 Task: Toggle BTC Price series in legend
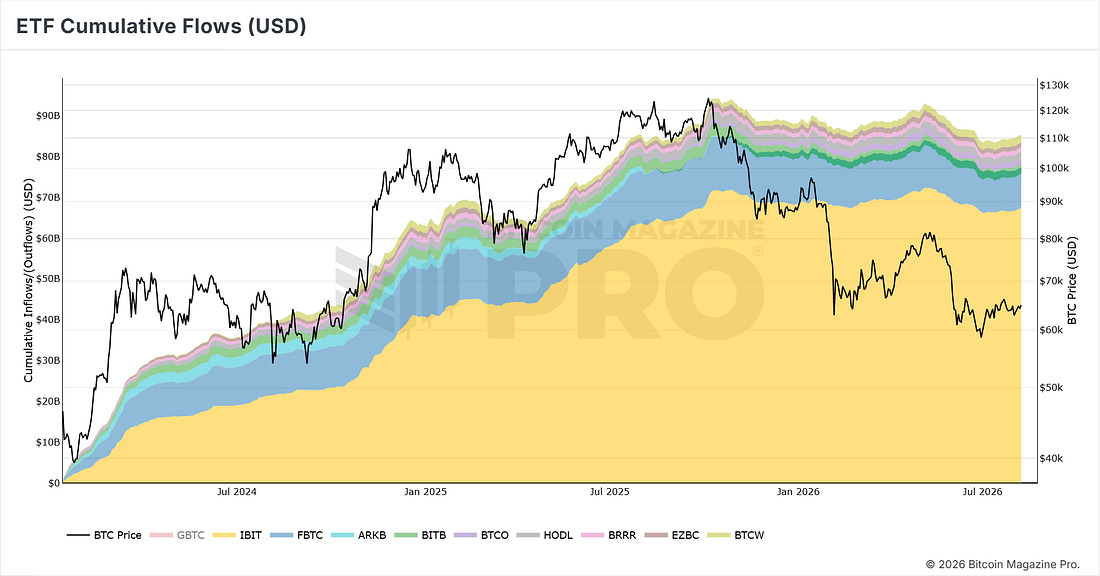pyautogui.click(x=105, y=535)
